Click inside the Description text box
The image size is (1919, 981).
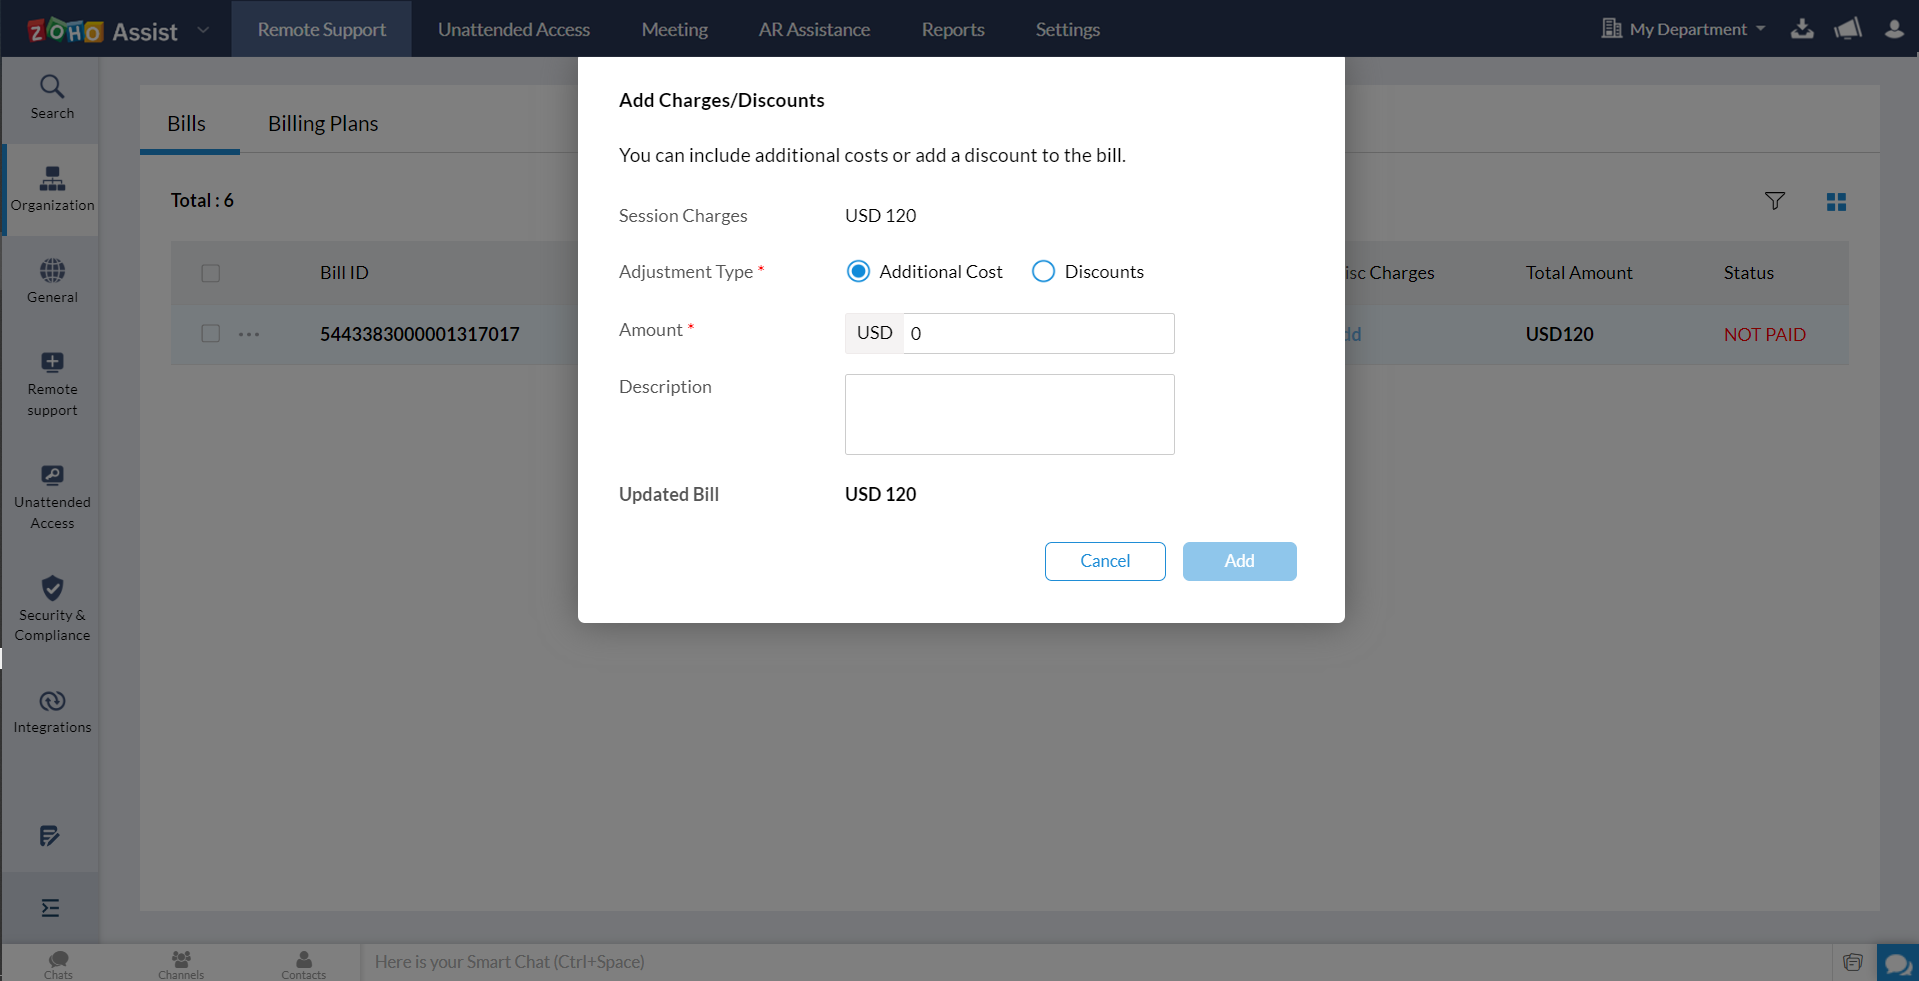pyautogui.click(x=1009, y=414)
